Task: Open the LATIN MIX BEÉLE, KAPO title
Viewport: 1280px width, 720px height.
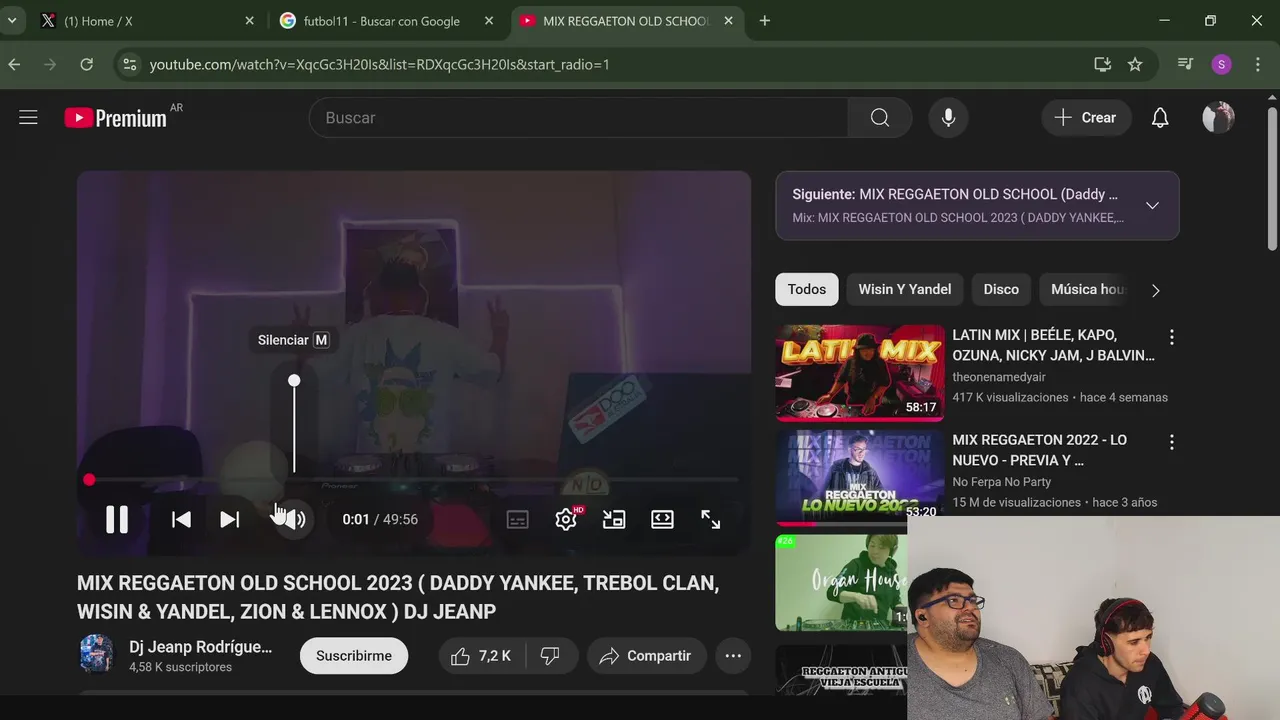Action: 1053,345
